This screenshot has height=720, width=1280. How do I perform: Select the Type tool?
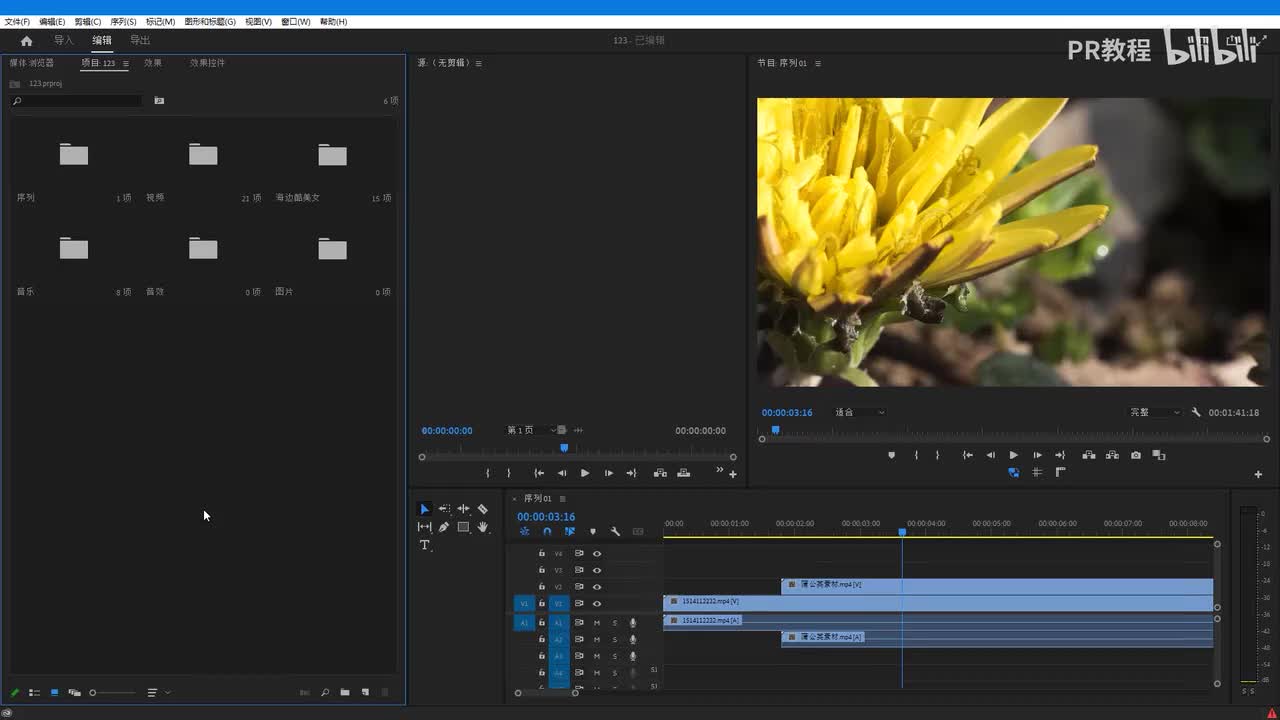[x=424, y=545]
